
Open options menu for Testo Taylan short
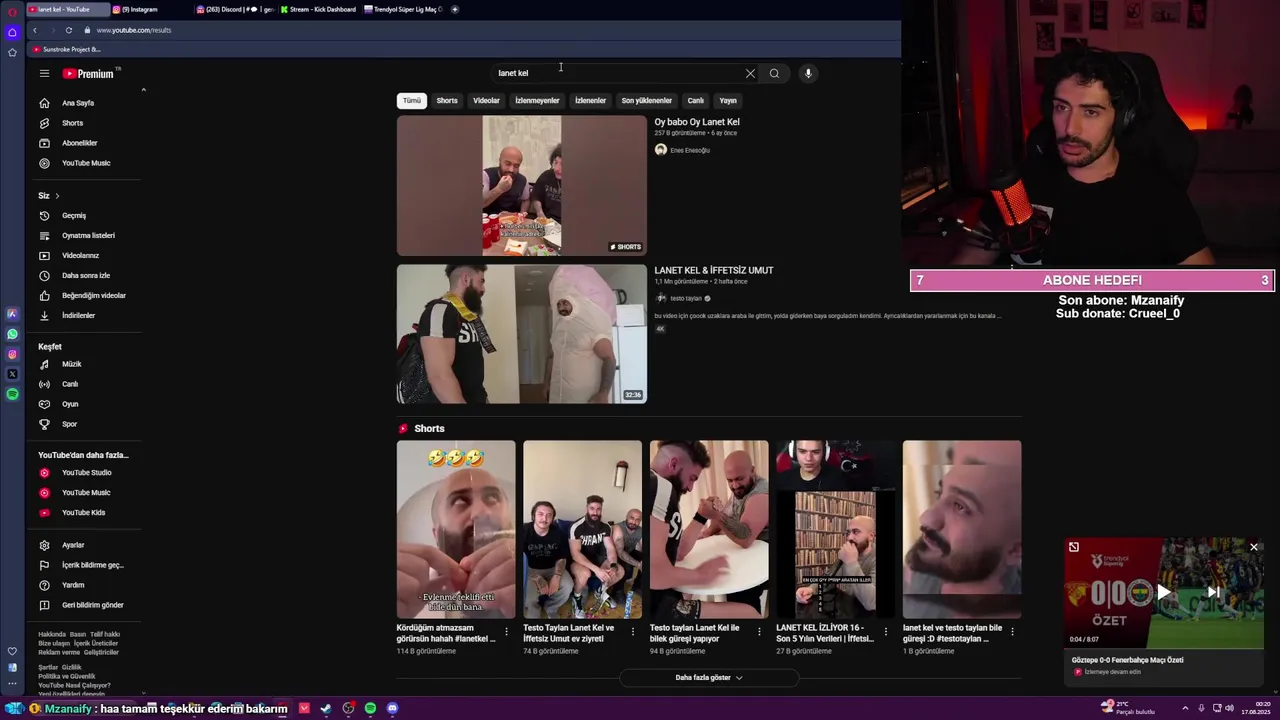[633, 631]
